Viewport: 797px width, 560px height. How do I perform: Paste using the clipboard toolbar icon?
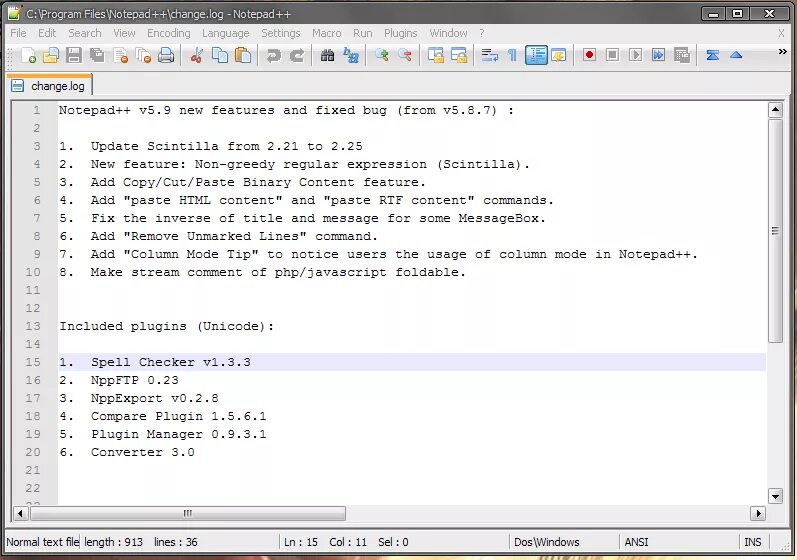click(x=243, y=55)
